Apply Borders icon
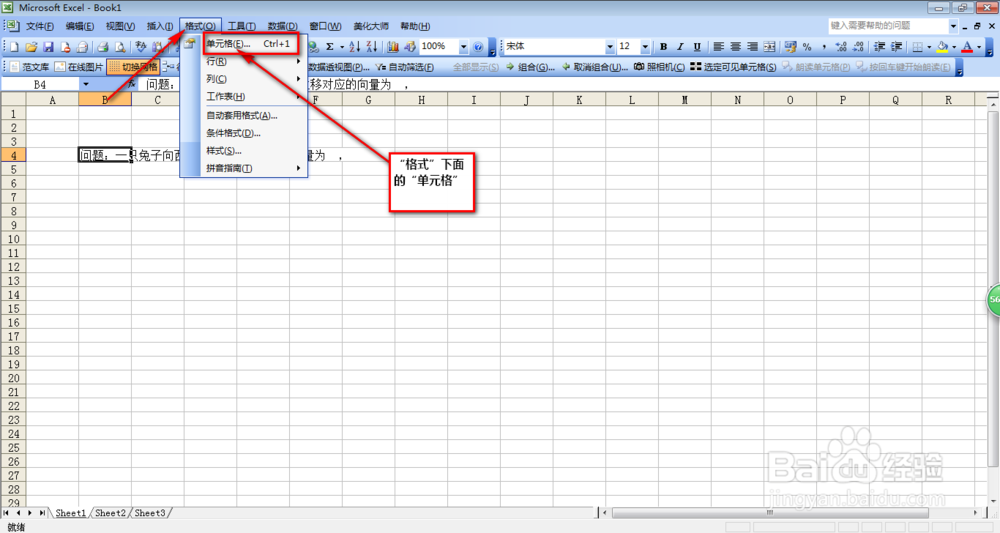Viewport: 1000px width, 533px height. tap(918, 47)
